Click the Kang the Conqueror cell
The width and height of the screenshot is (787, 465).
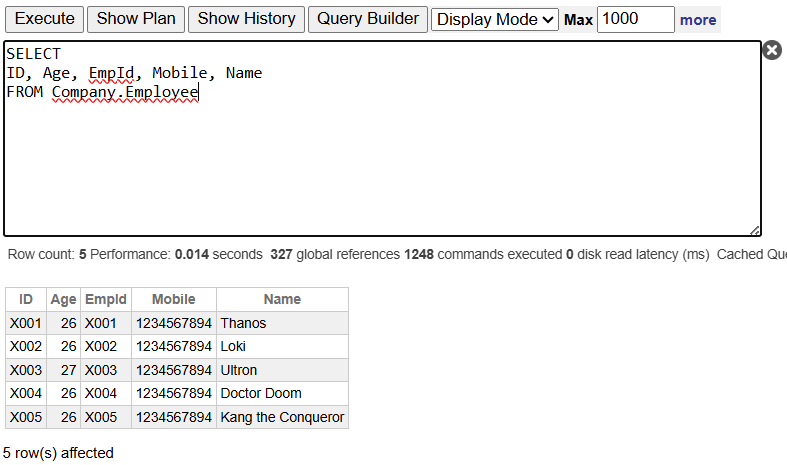pos(282,417)
